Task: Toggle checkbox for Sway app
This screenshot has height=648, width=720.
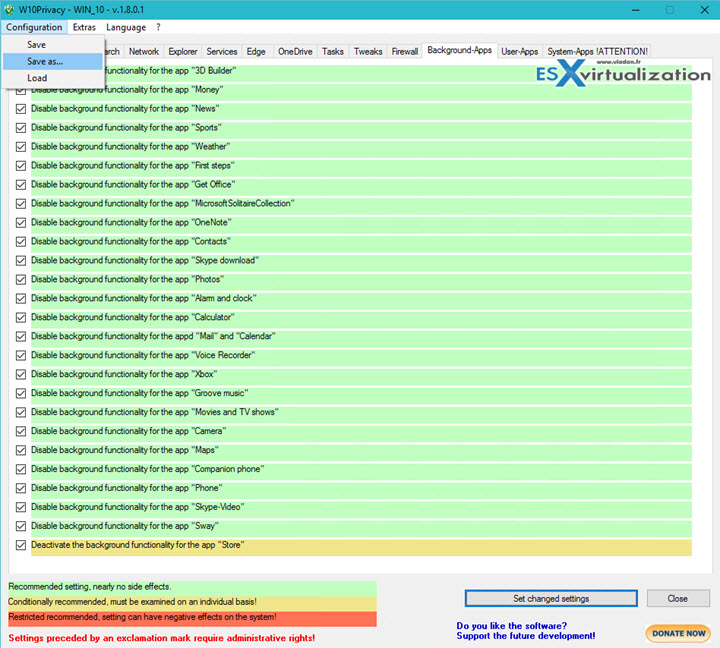Action: 21,526
